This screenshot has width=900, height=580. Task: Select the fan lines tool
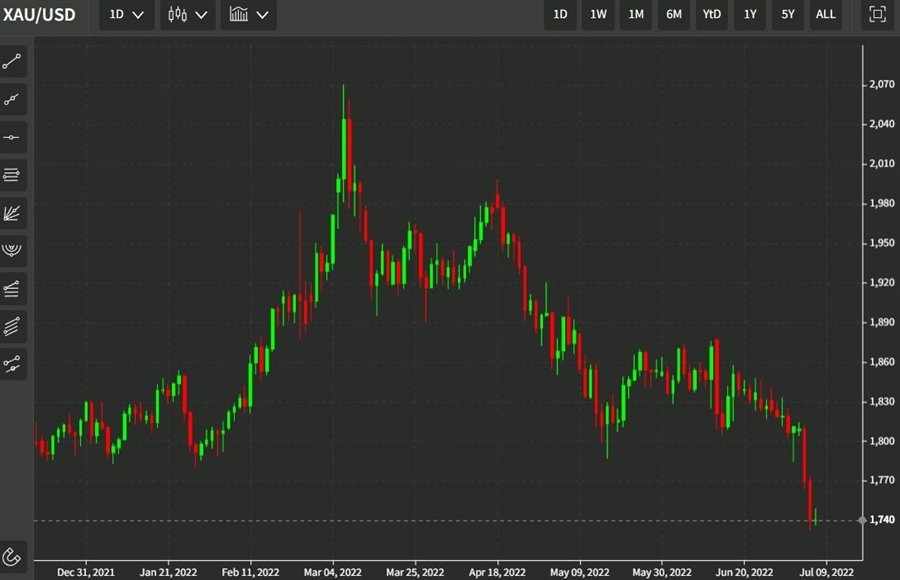click(x=12, y=213)
